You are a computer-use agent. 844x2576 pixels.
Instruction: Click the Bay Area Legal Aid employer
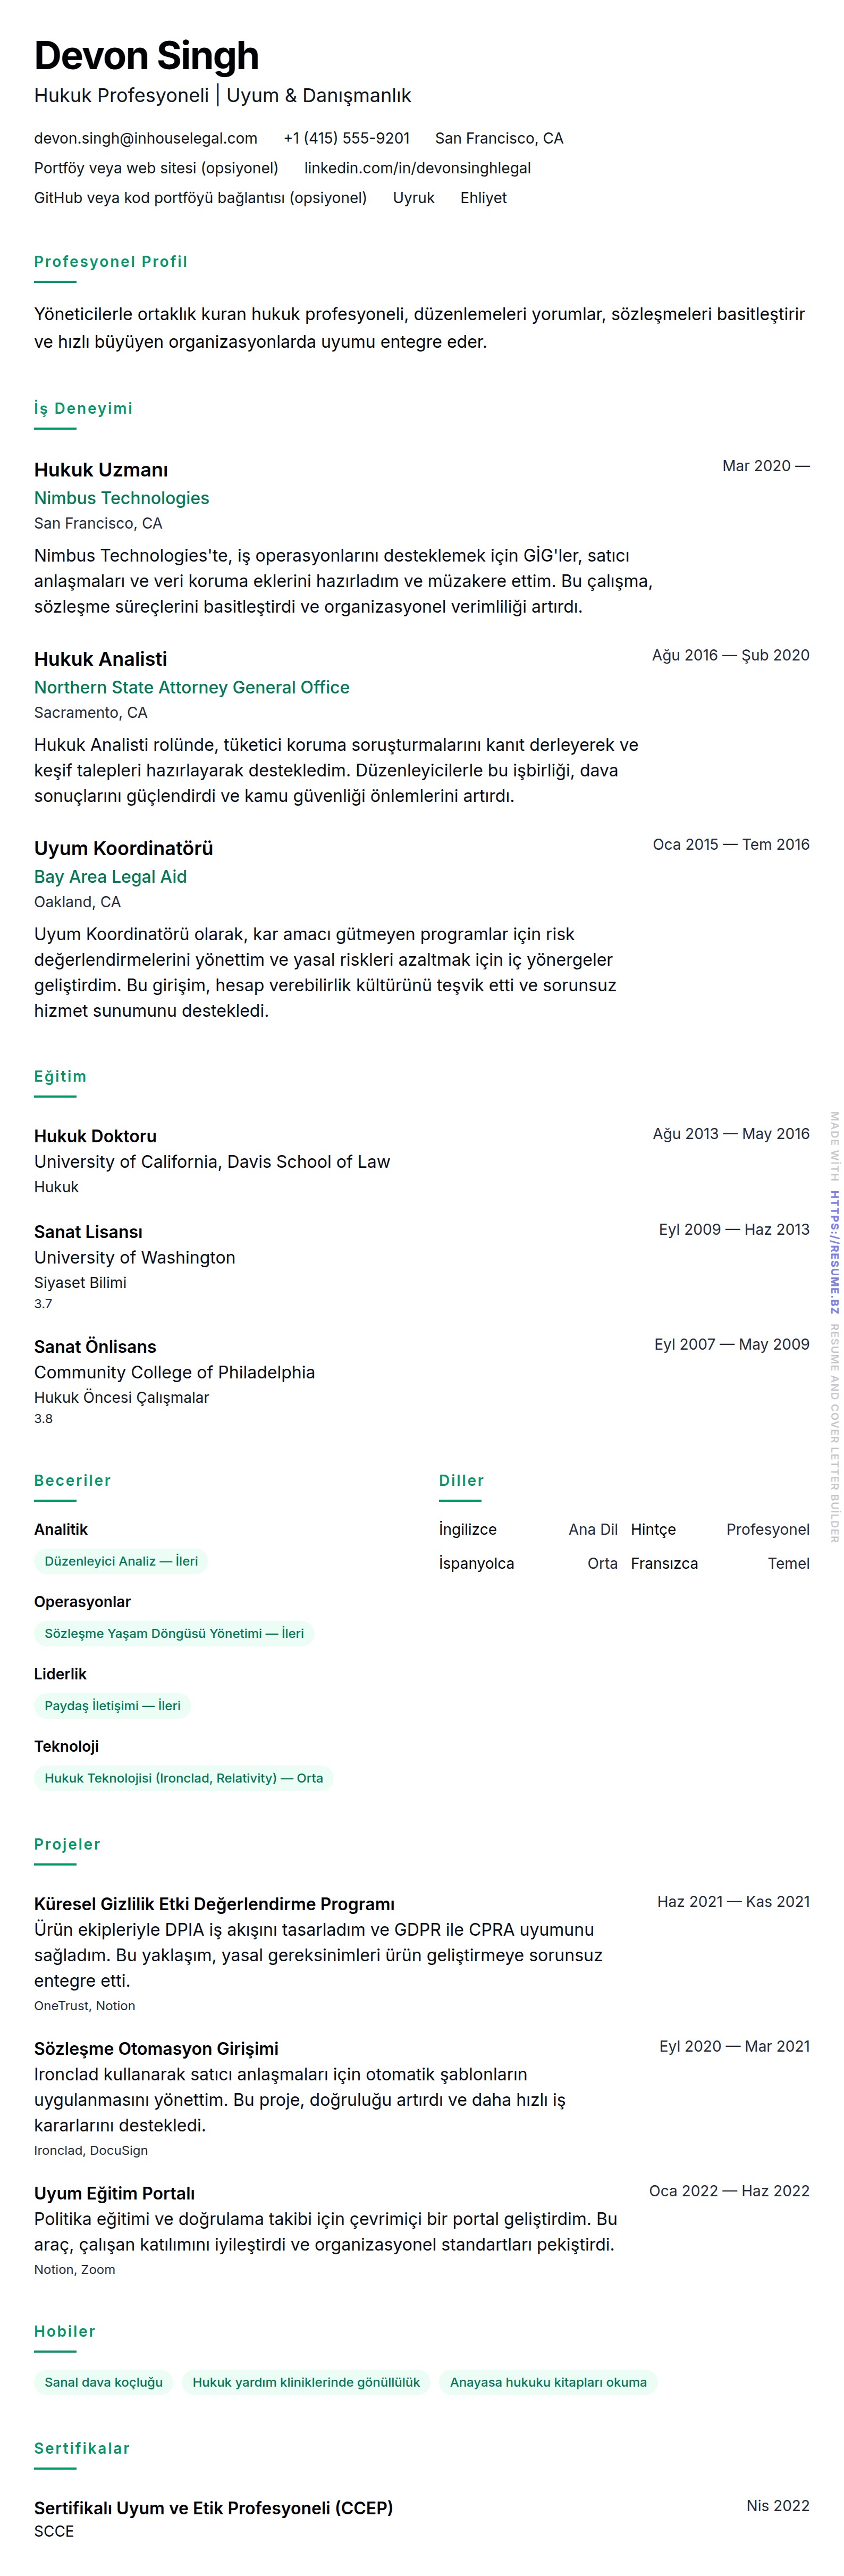[110, 877]
